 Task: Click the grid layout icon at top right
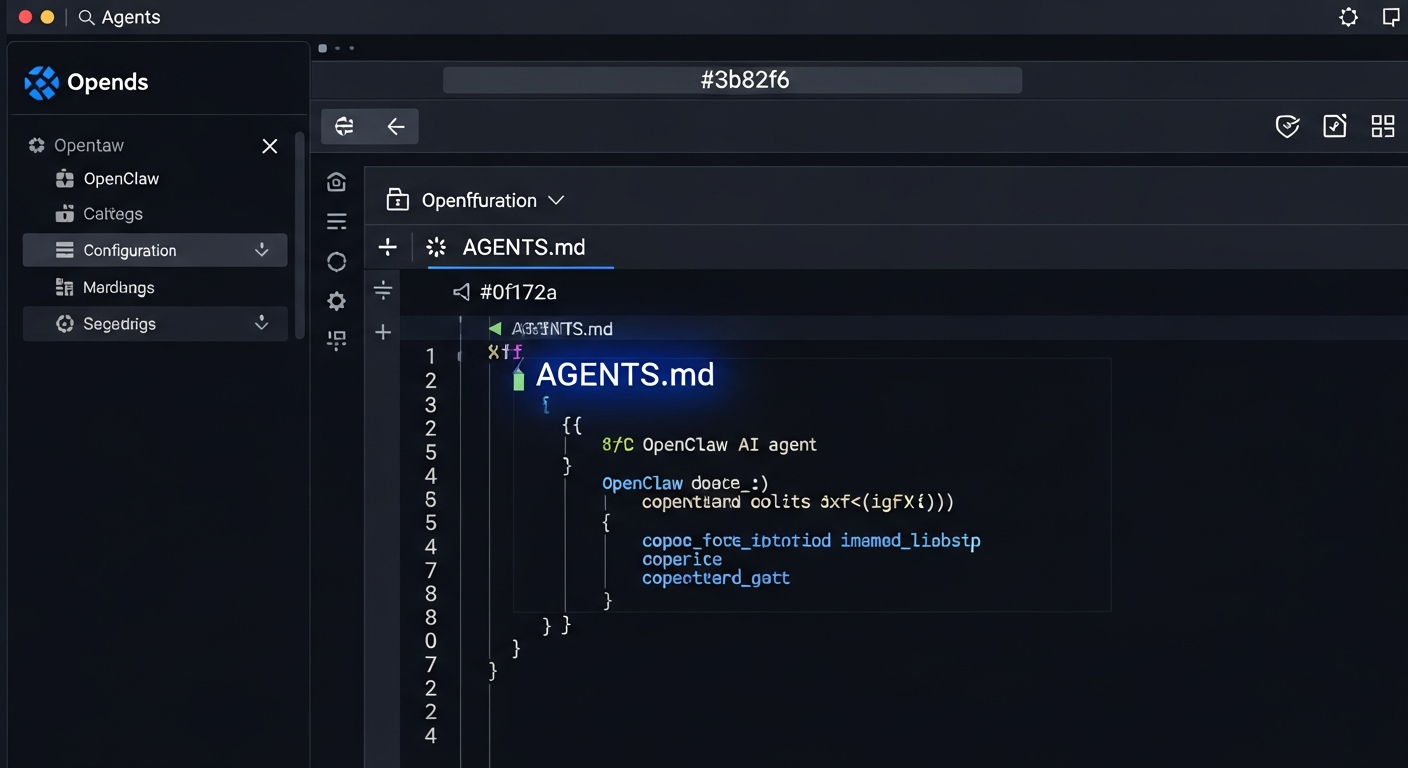click(x=1383, y=126)
